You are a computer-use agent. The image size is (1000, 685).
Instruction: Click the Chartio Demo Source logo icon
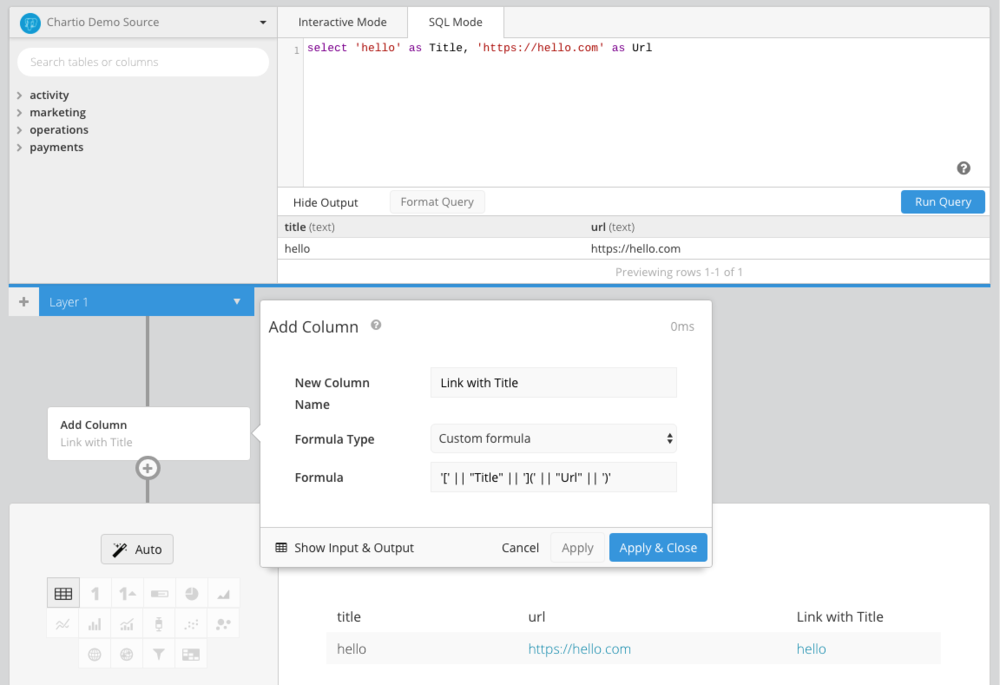(30, 23)
